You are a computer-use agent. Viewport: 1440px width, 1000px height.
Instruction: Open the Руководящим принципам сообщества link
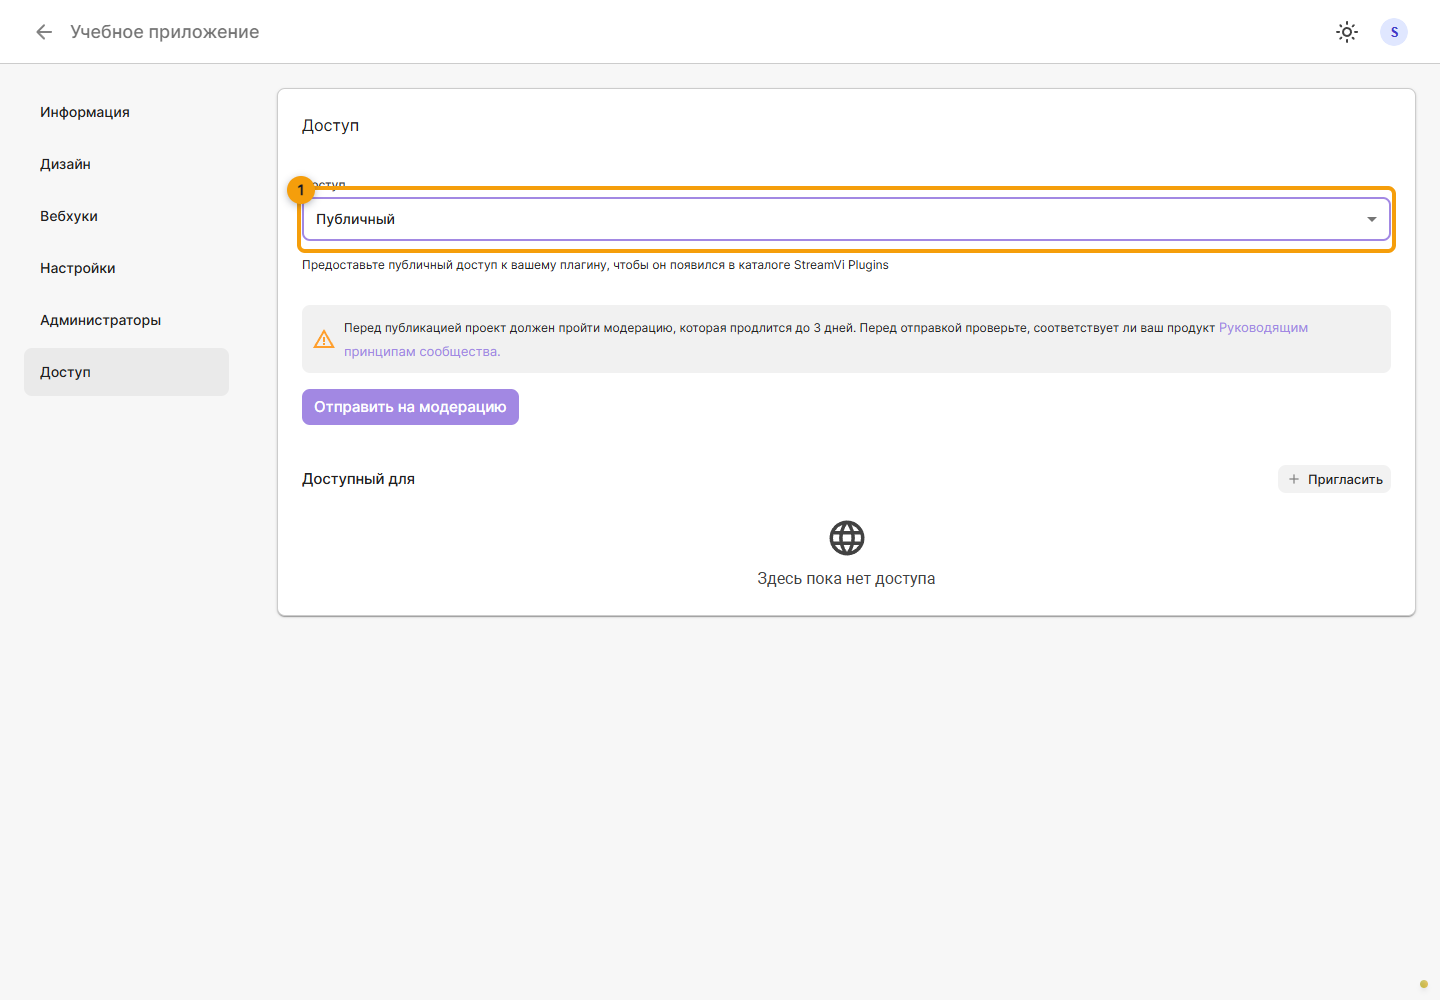1263,328
